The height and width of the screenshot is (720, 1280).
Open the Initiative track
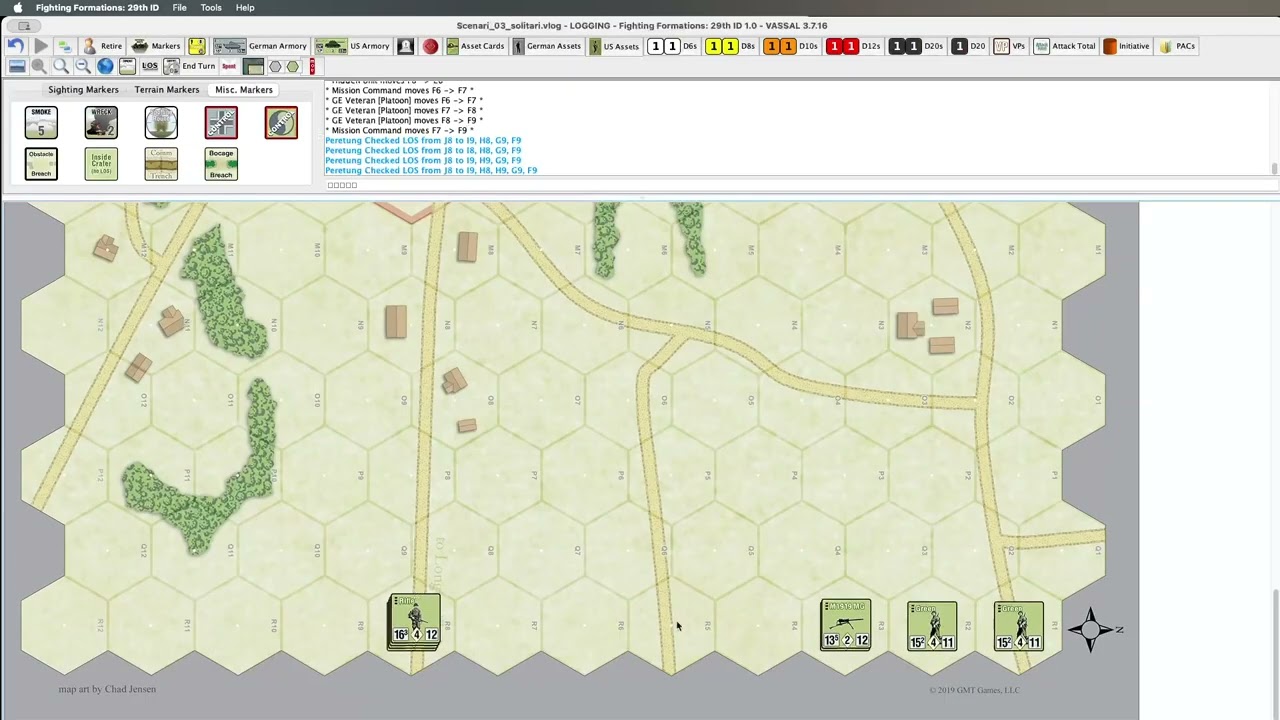(1126, 46)
